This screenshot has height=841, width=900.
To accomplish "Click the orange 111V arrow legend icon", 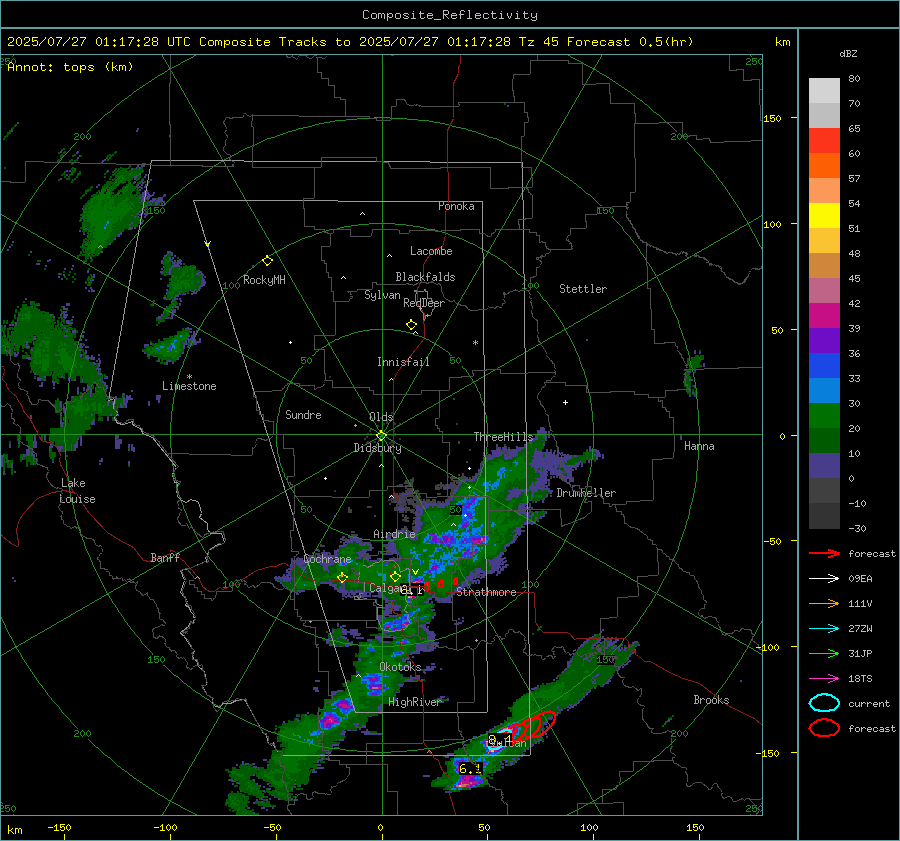I will (824, 603).
